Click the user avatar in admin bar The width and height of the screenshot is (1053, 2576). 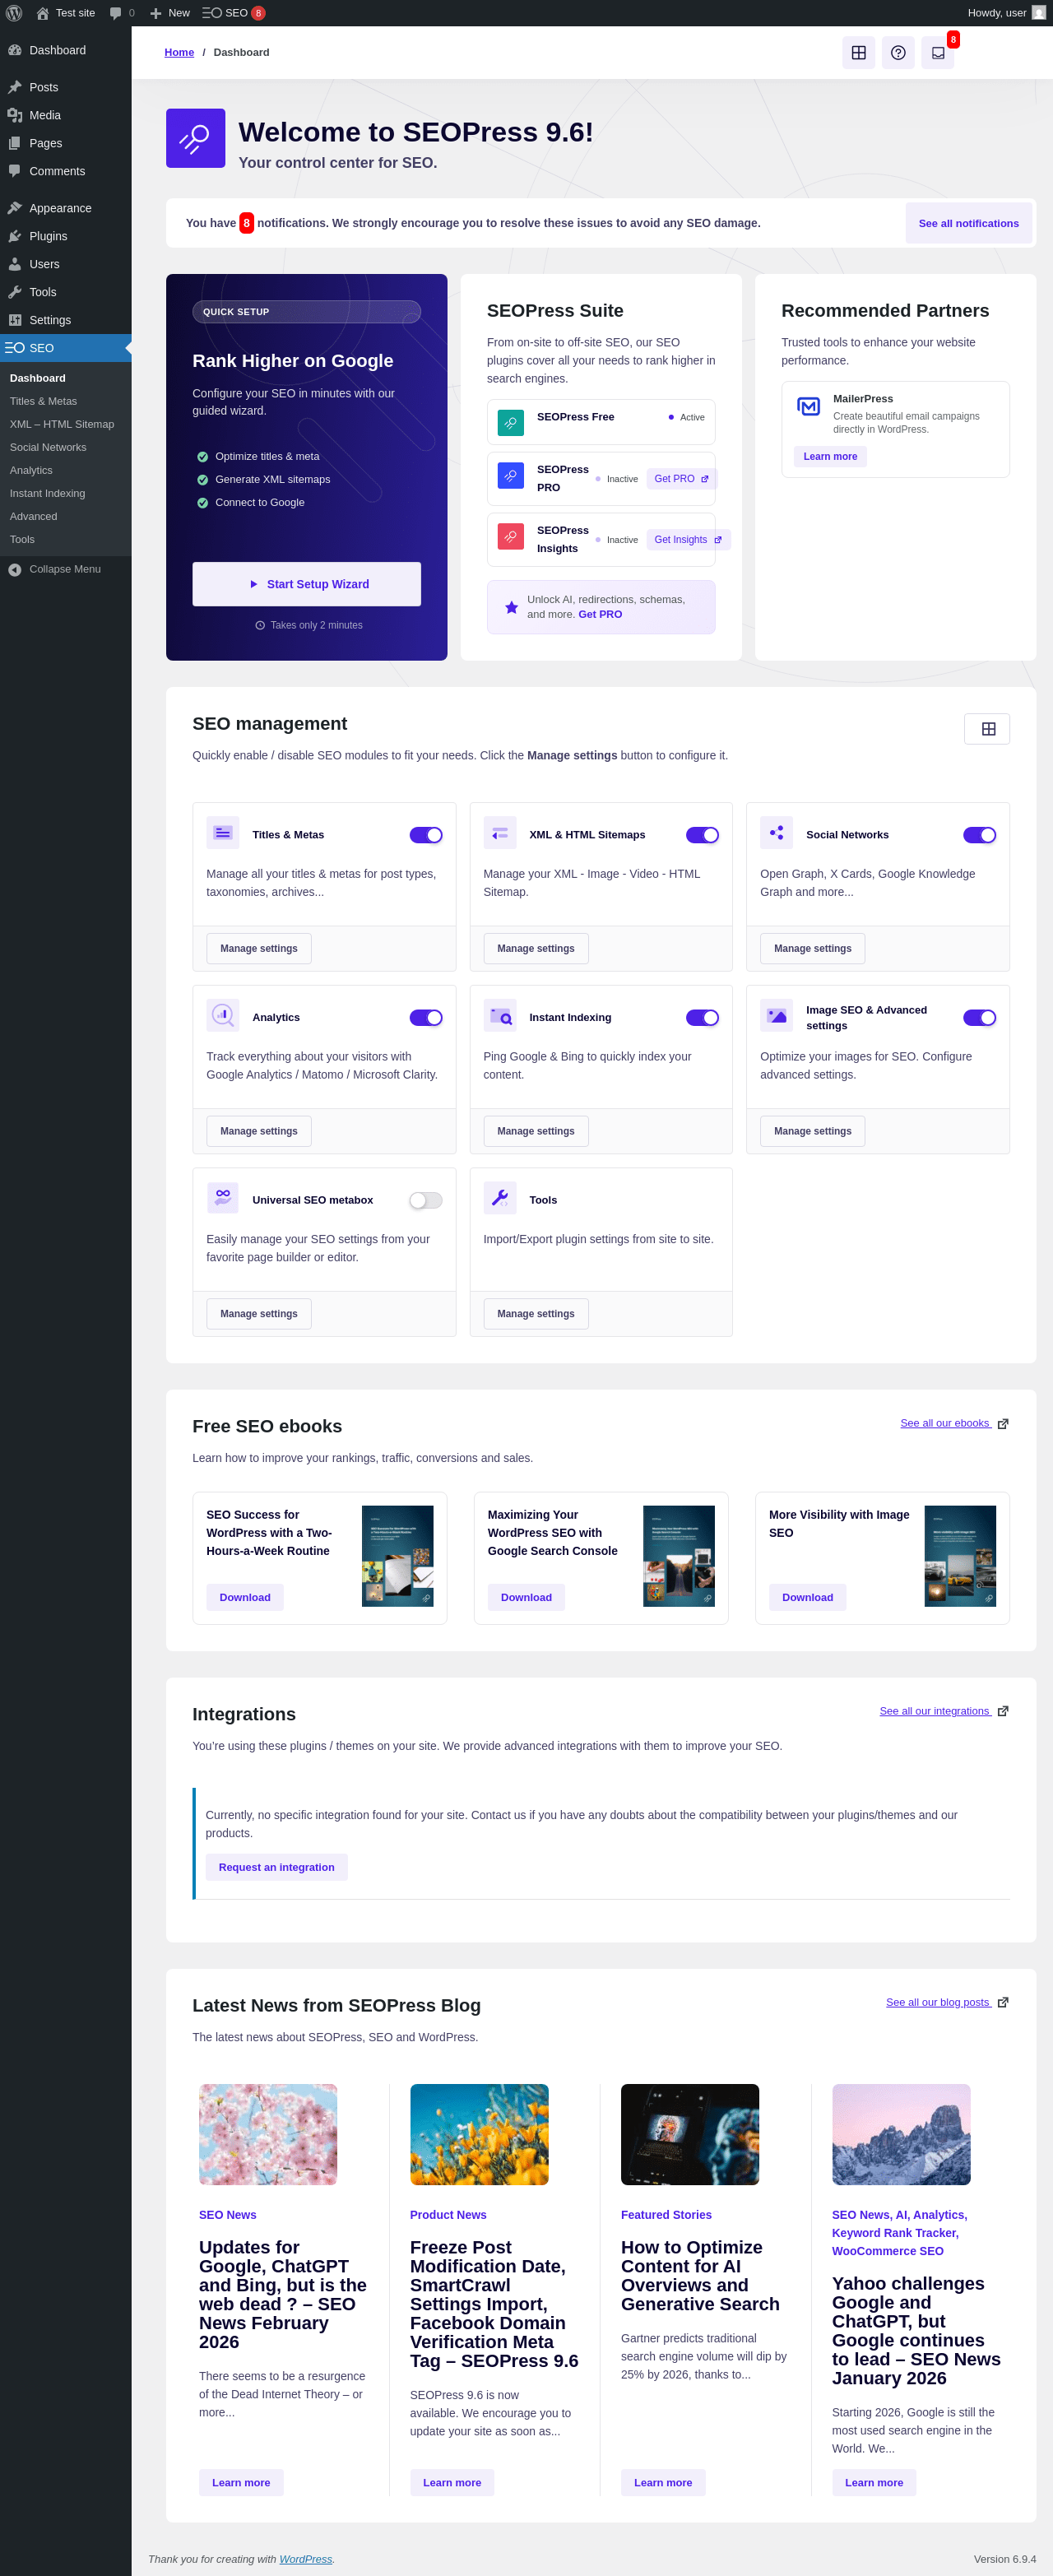pyautogui.click(x=1039, y=13)
